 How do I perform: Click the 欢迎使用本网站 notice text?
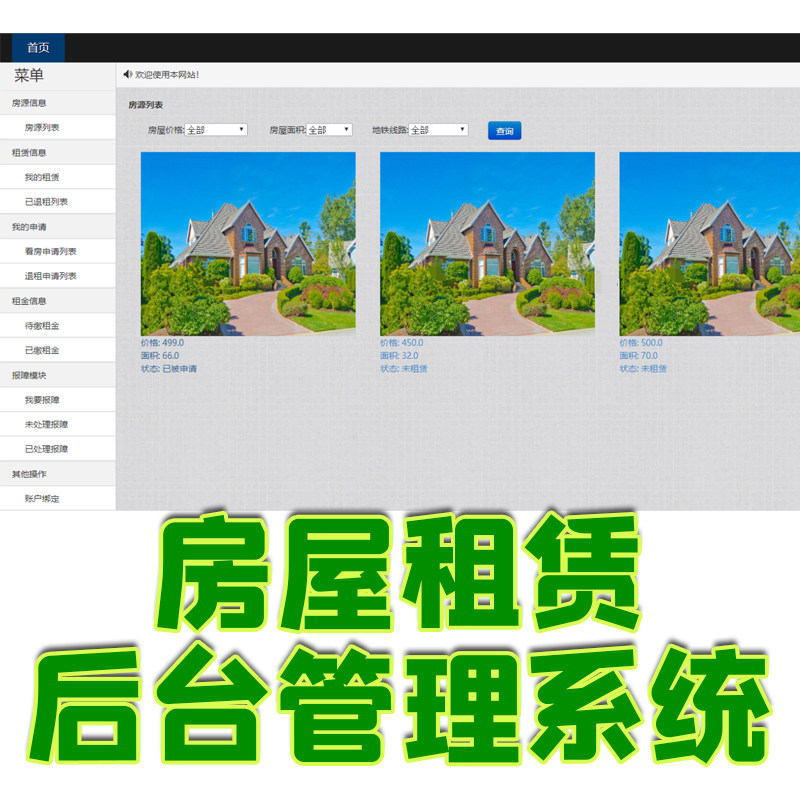pos(167,74)
